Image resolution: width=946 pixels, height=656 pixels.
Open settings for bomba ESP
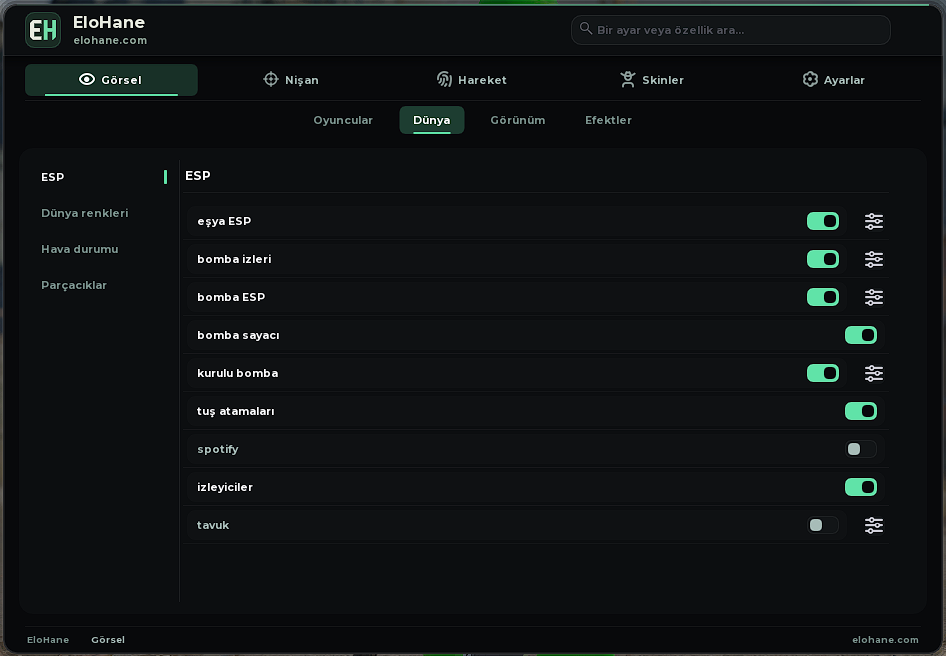point(874,298)
